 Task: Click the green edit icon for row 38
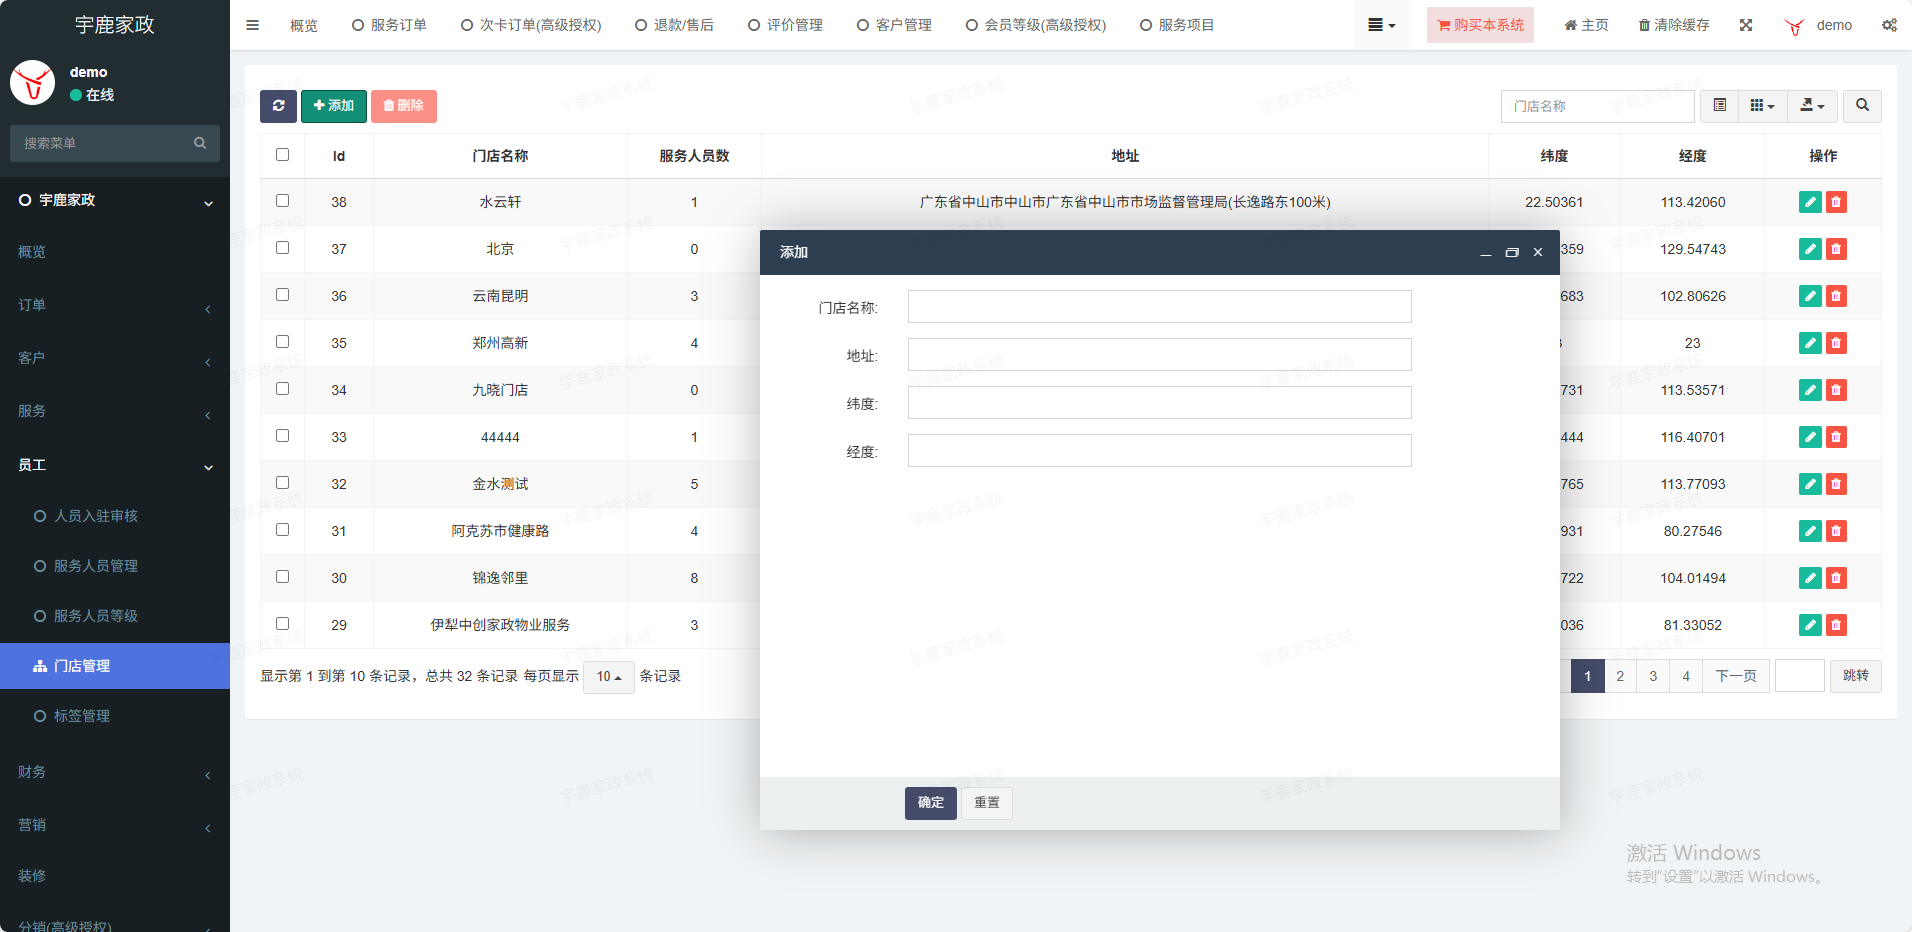click(1809, 202)
